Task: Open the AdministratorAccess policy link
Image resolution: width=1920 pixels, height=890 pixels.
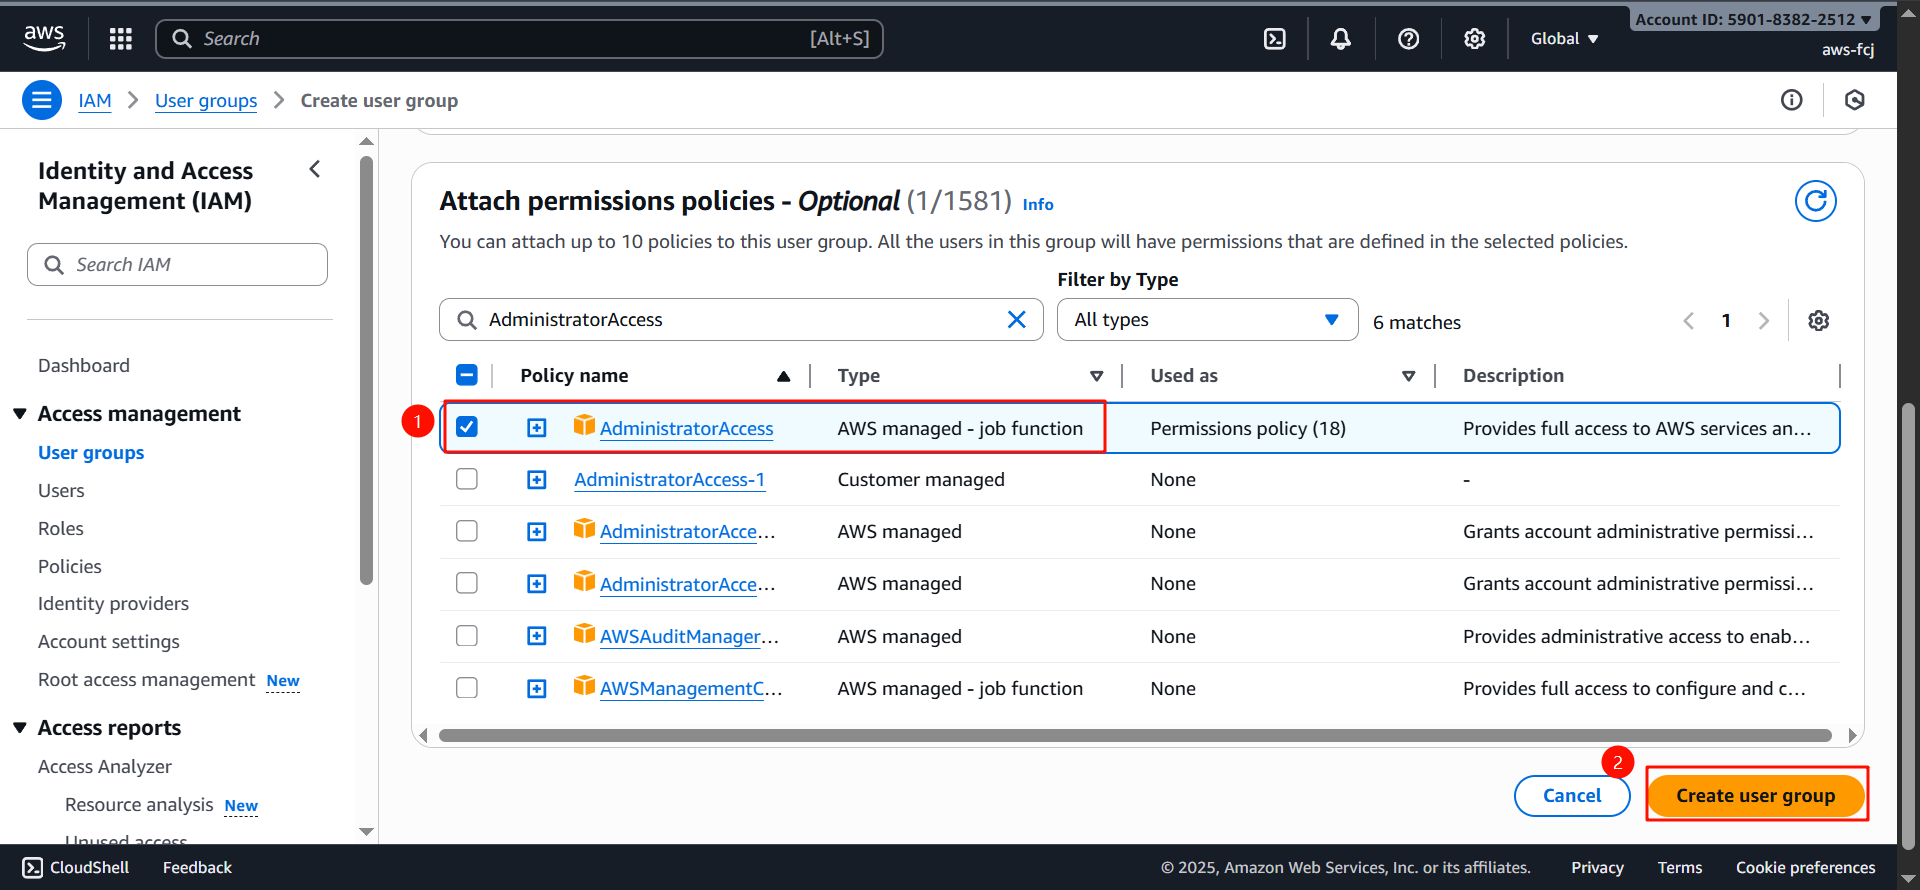Action: [687, 429]
